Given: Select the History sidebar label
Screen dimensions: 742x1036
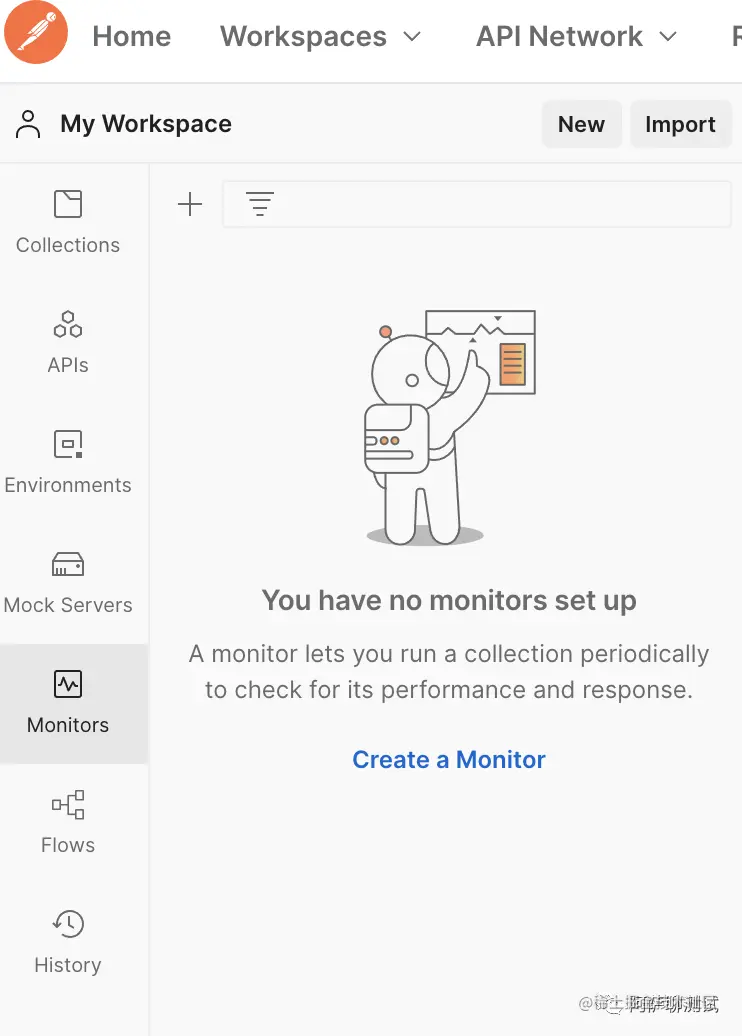Looking at the screenshot, I should pos(68,965).
